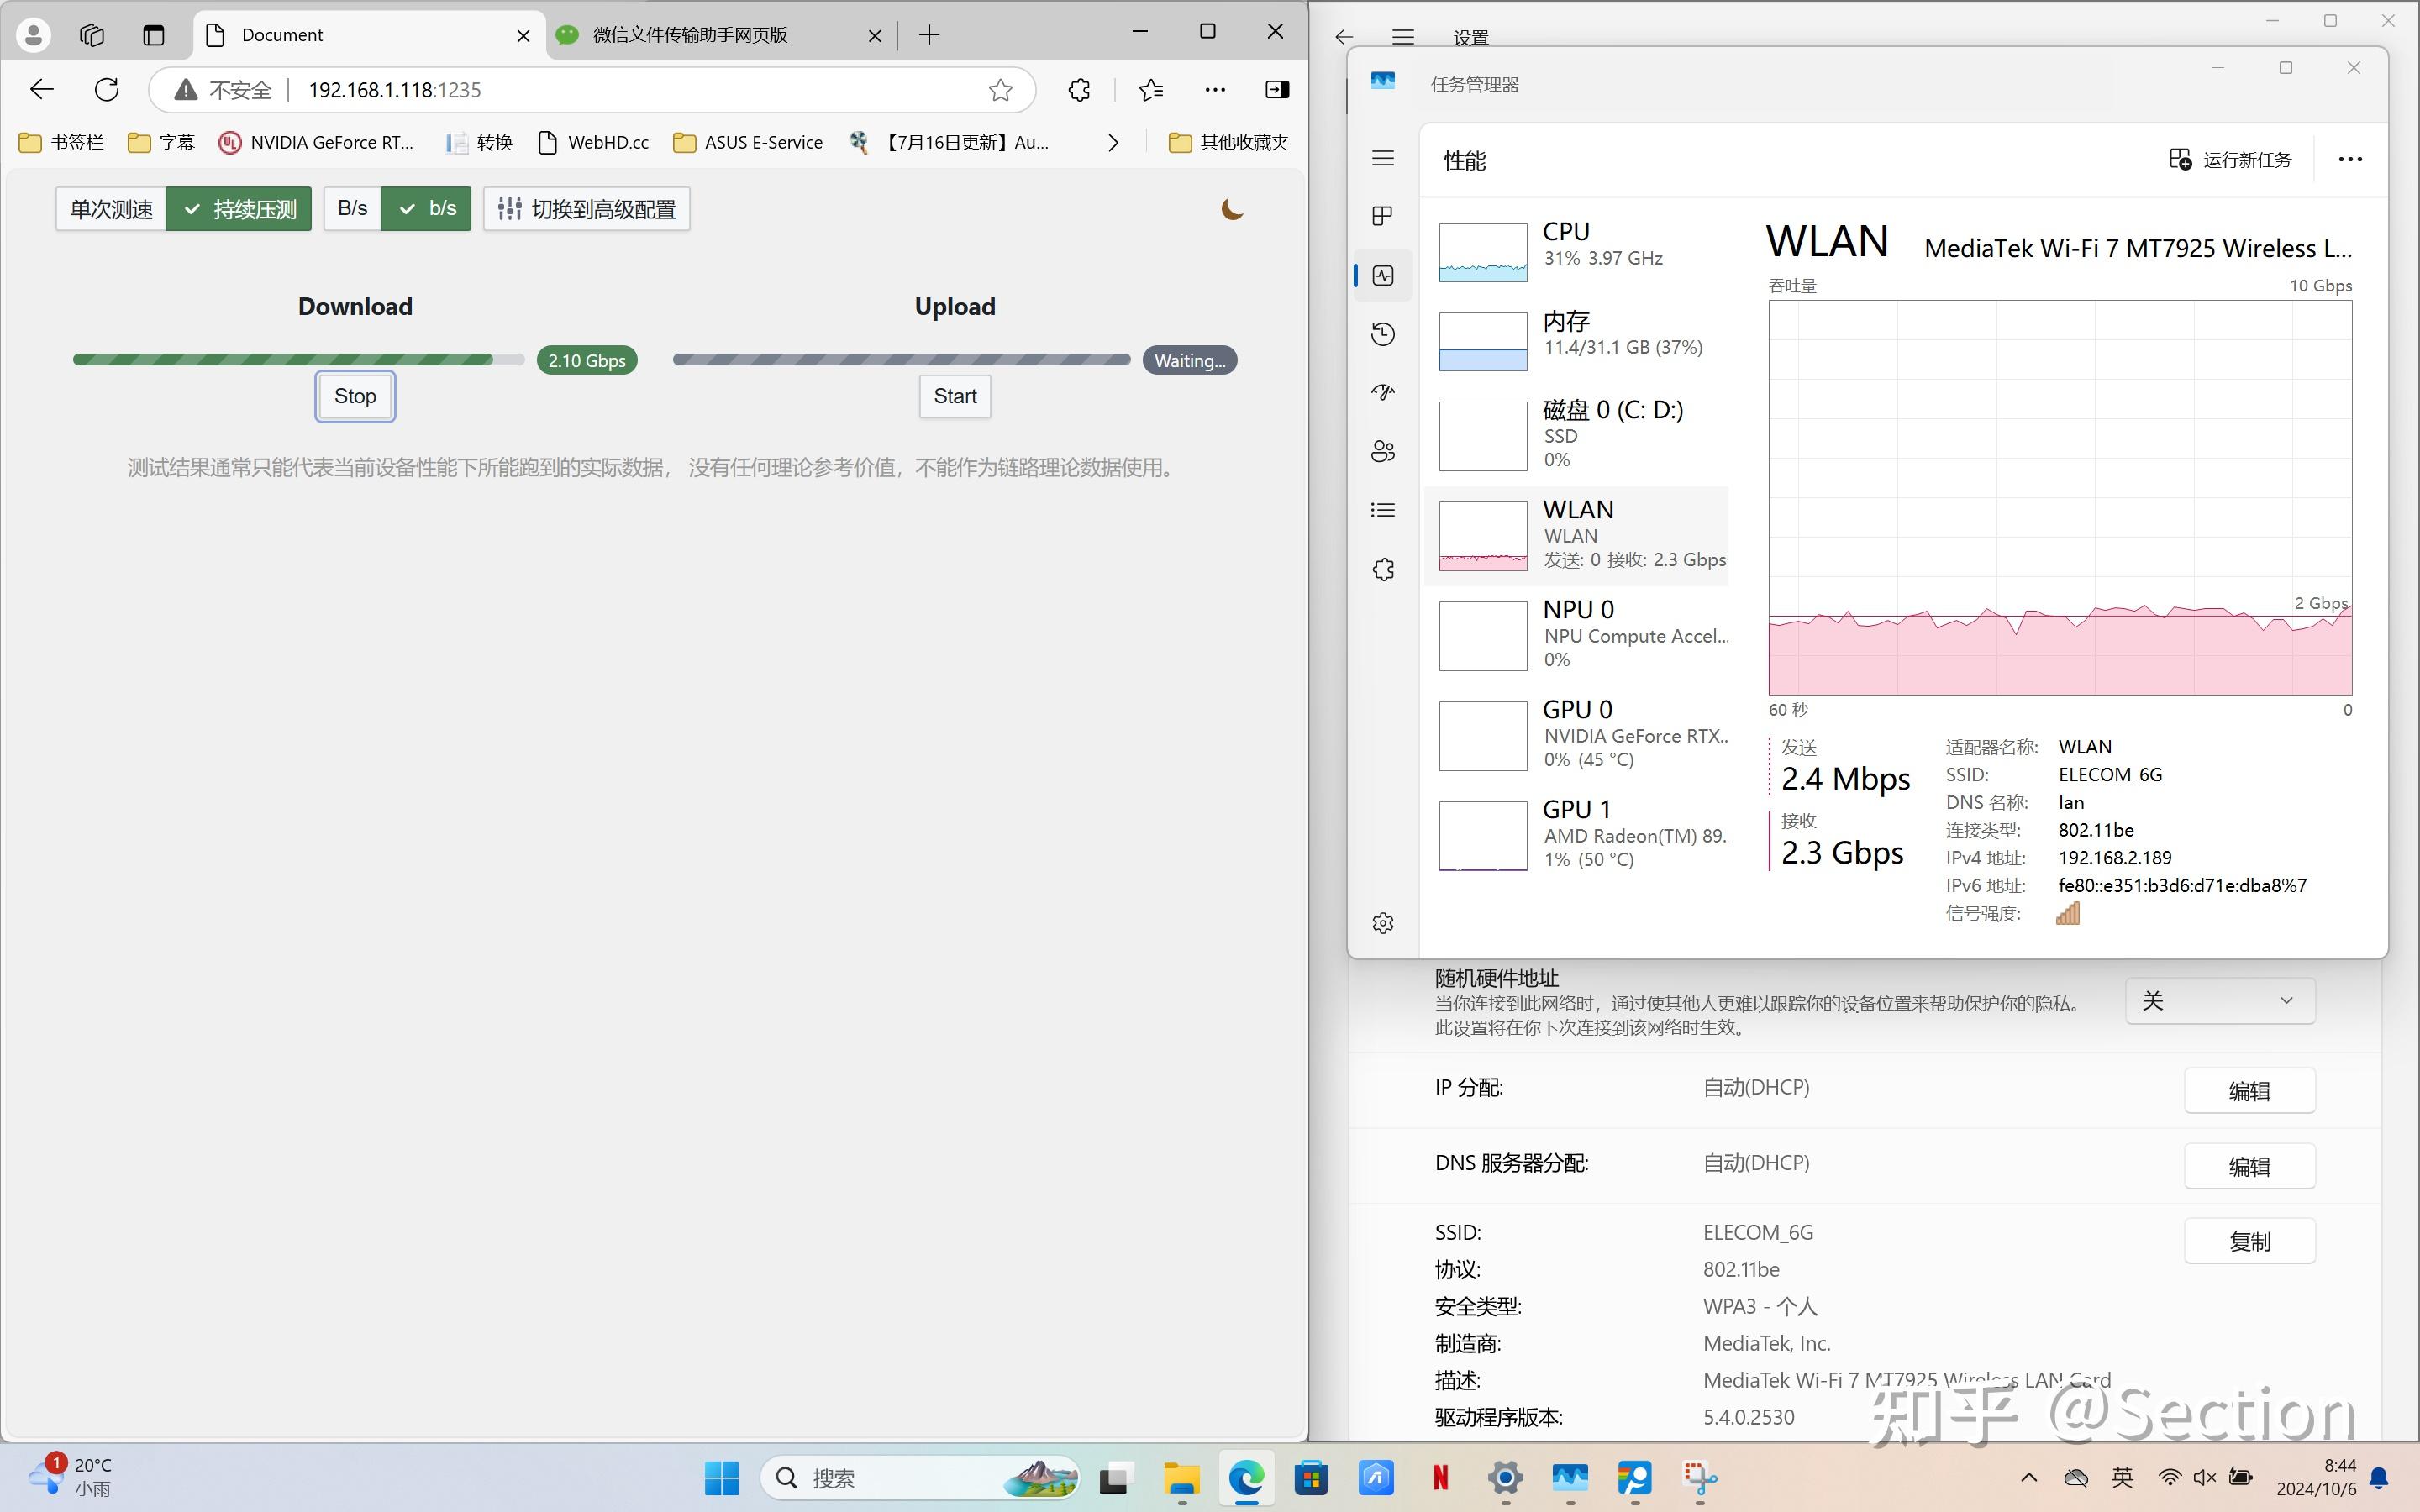Click the download progress bar
The height and width of the screenshot is (1512, 2420).
point(297,359)
